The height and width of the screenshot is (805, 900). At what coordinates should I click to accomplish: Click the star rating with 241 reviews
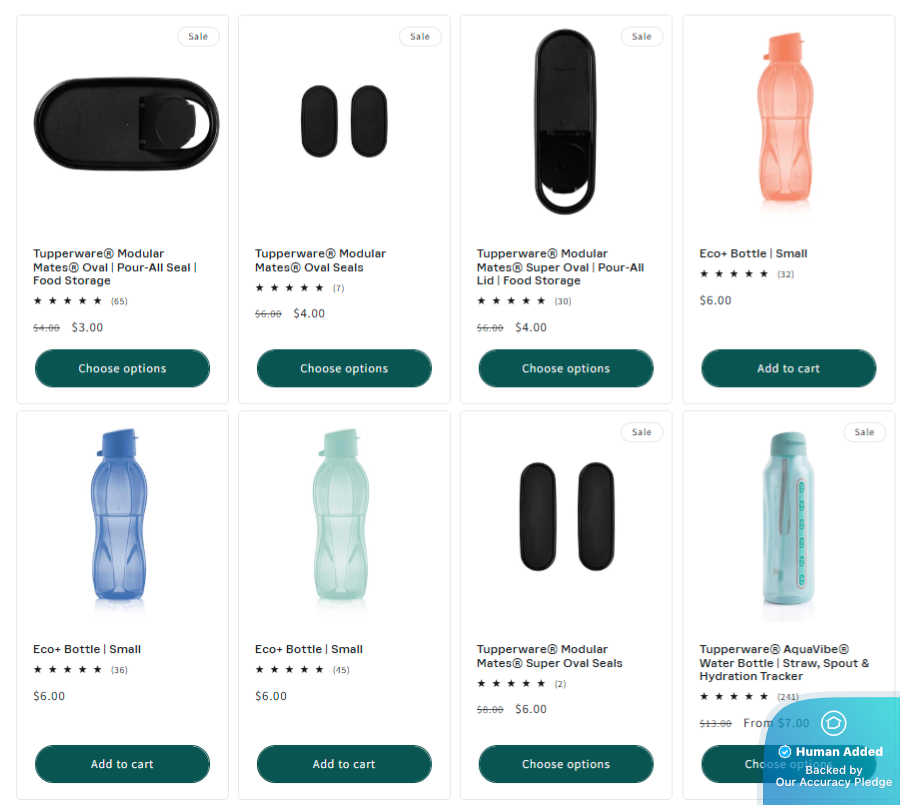click(x=735, y=697)
